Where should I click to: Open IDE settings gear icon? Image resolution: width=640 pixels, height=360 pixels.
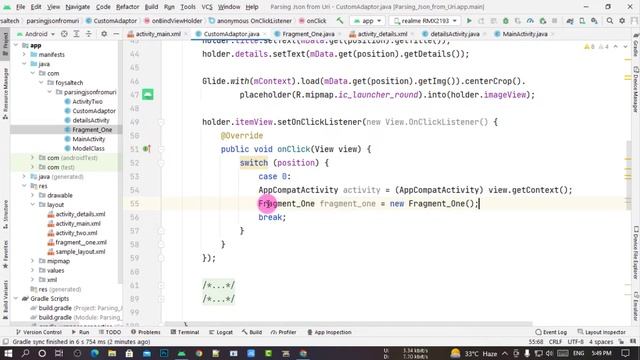point(622,21)
